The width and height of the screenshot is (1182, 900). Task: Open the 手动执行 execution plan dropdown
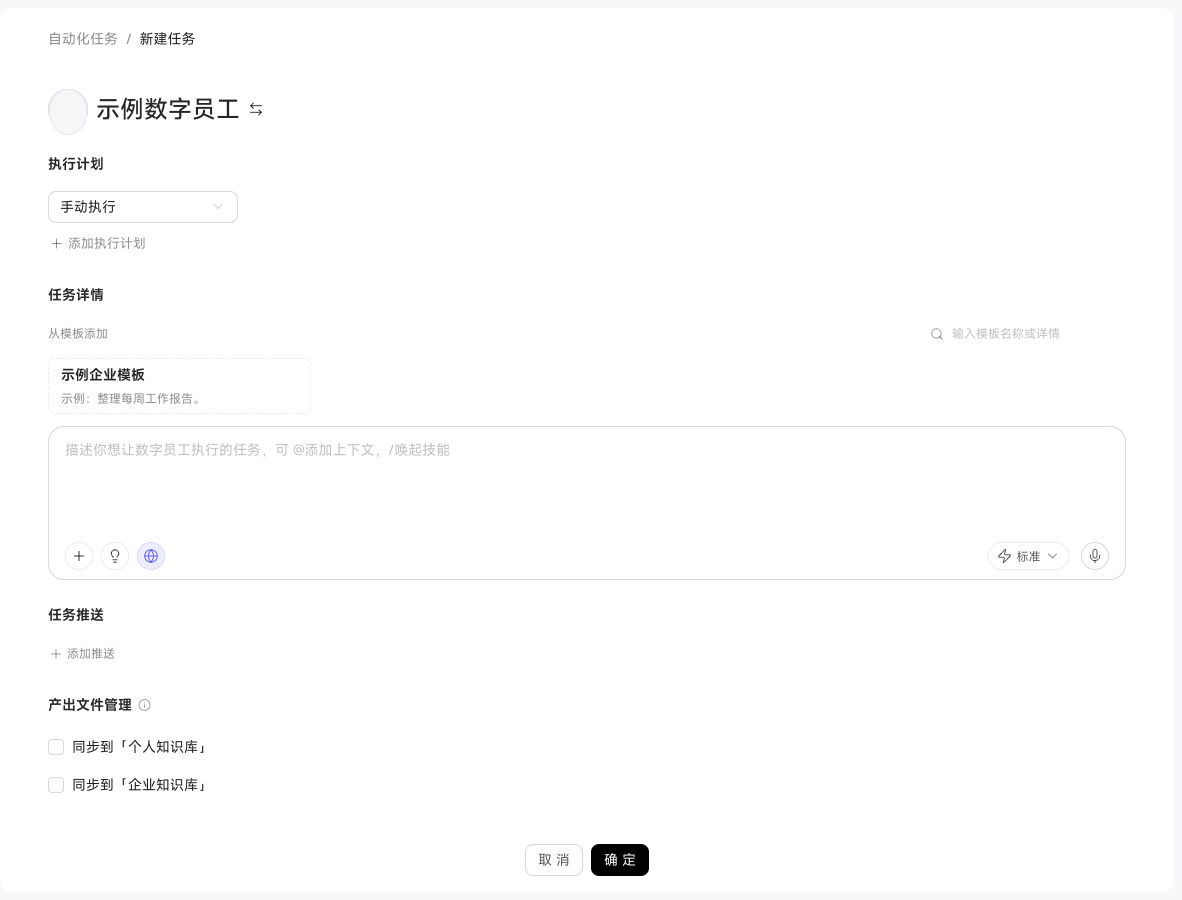[142, 207]
